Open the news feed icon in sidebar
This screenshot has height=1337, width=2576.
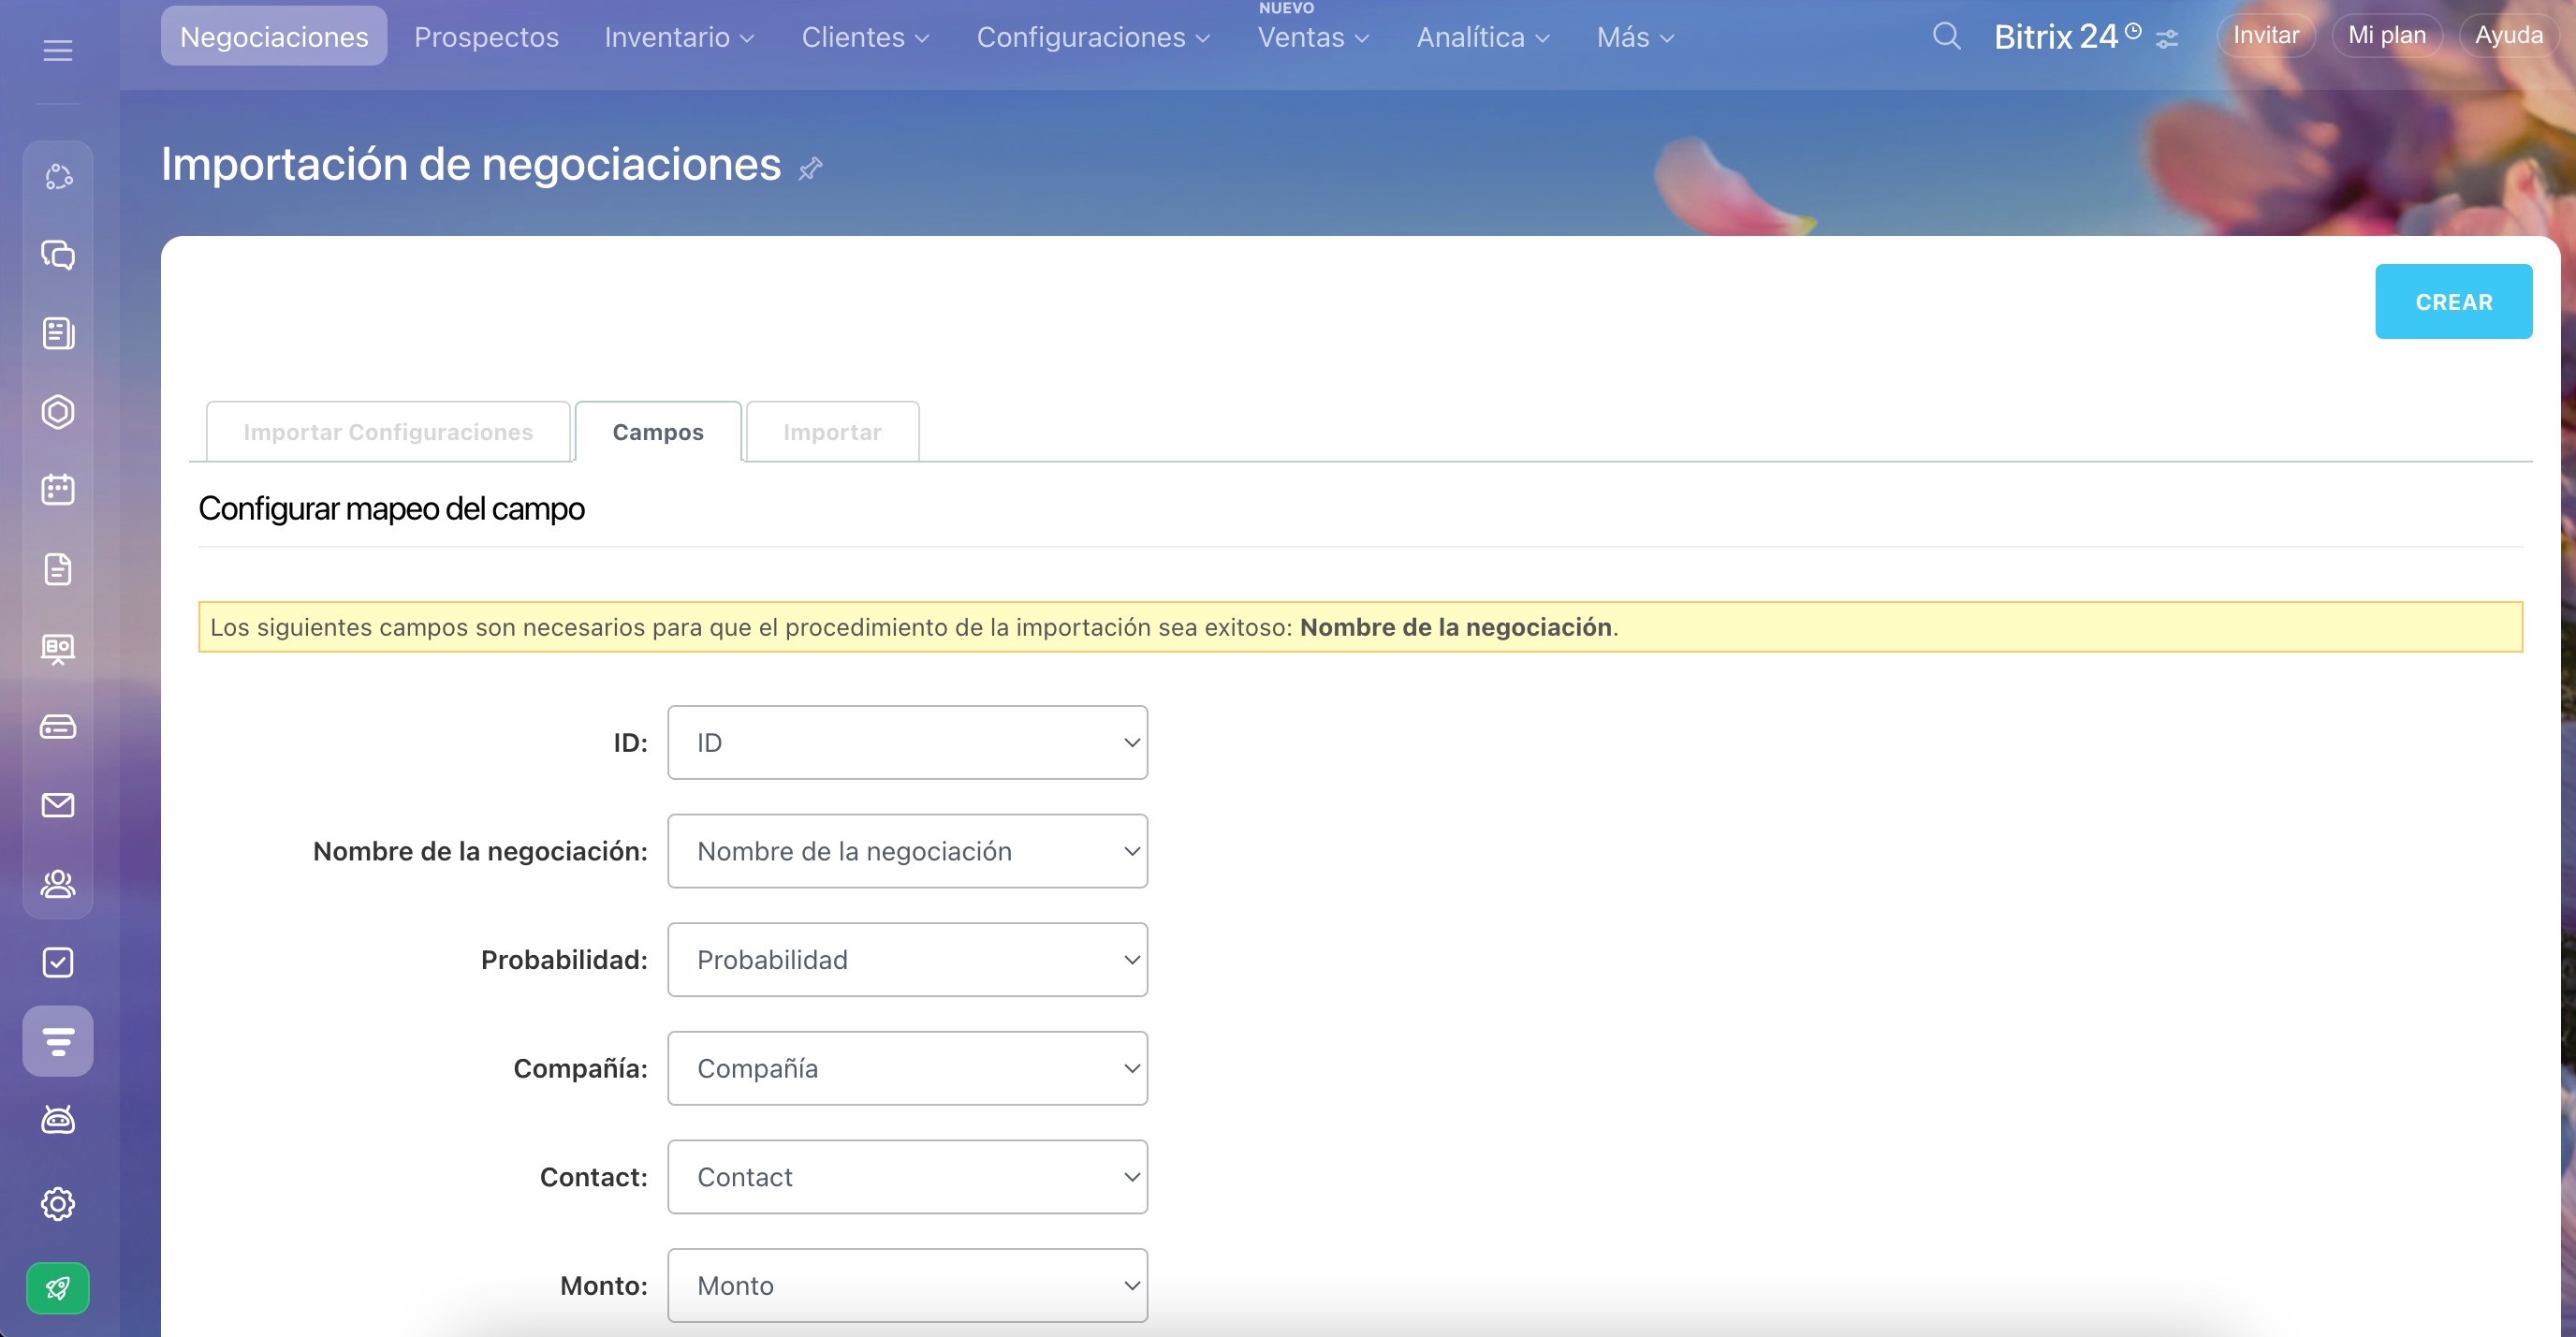pos(58,333)
